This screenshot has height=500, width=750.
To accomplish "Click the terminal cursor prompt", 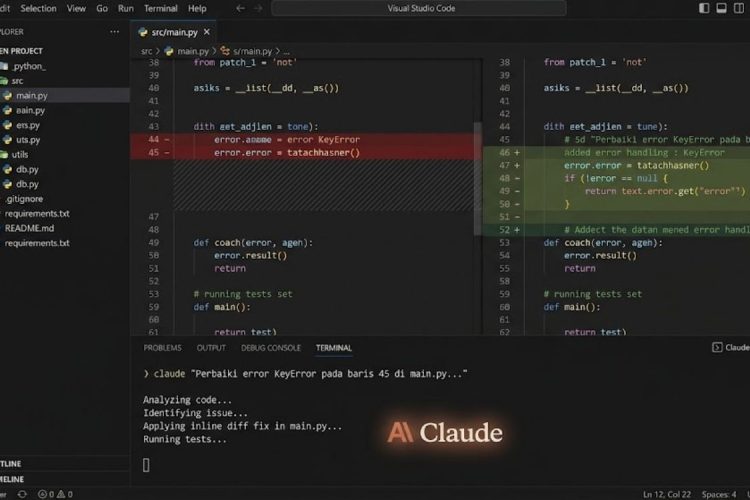I will [146, 465].
